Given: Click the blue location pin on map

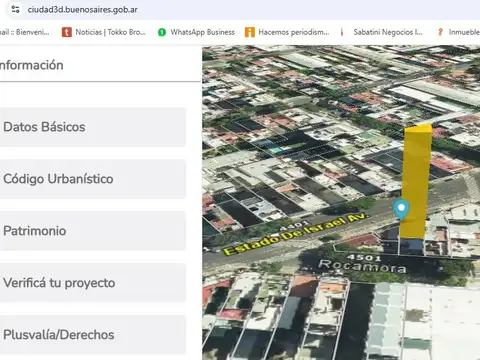Looking at the screenshot, I should click(401, 209).
